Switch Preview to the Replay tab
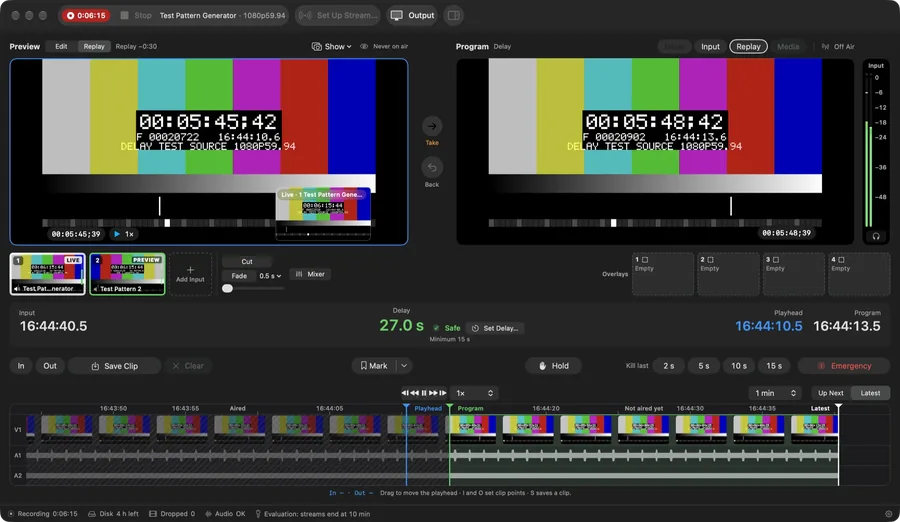900x522 pixels. (94, 47)
